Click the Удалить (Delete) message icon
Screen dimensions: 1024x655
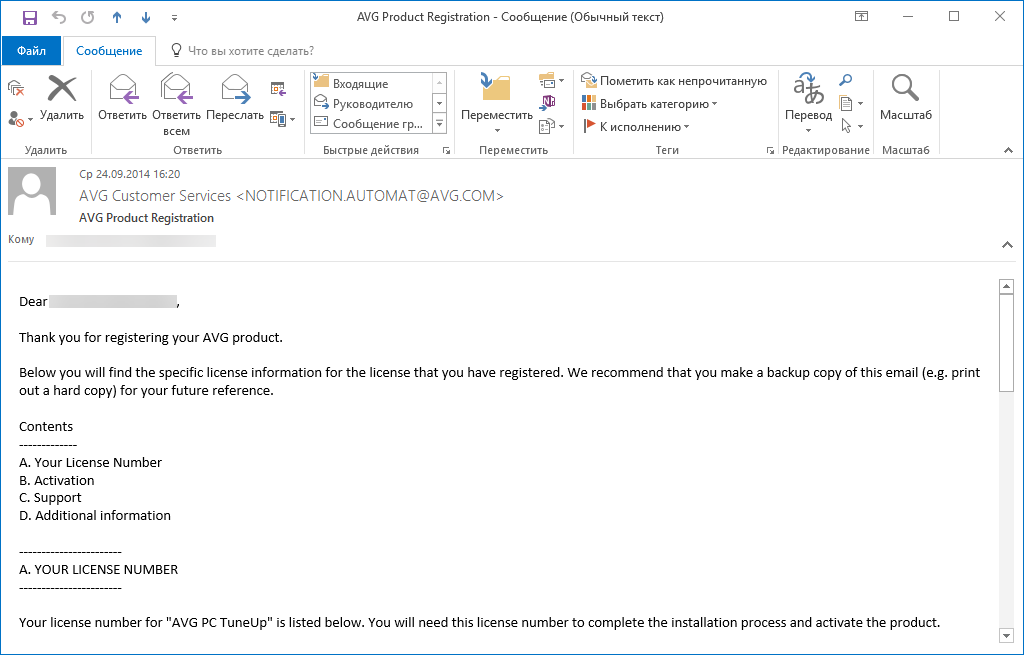point(62,98)
